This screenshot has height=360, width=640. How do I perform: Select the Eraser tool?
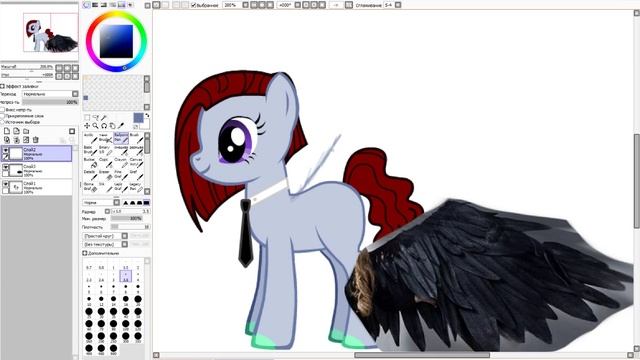click(105, 175)
